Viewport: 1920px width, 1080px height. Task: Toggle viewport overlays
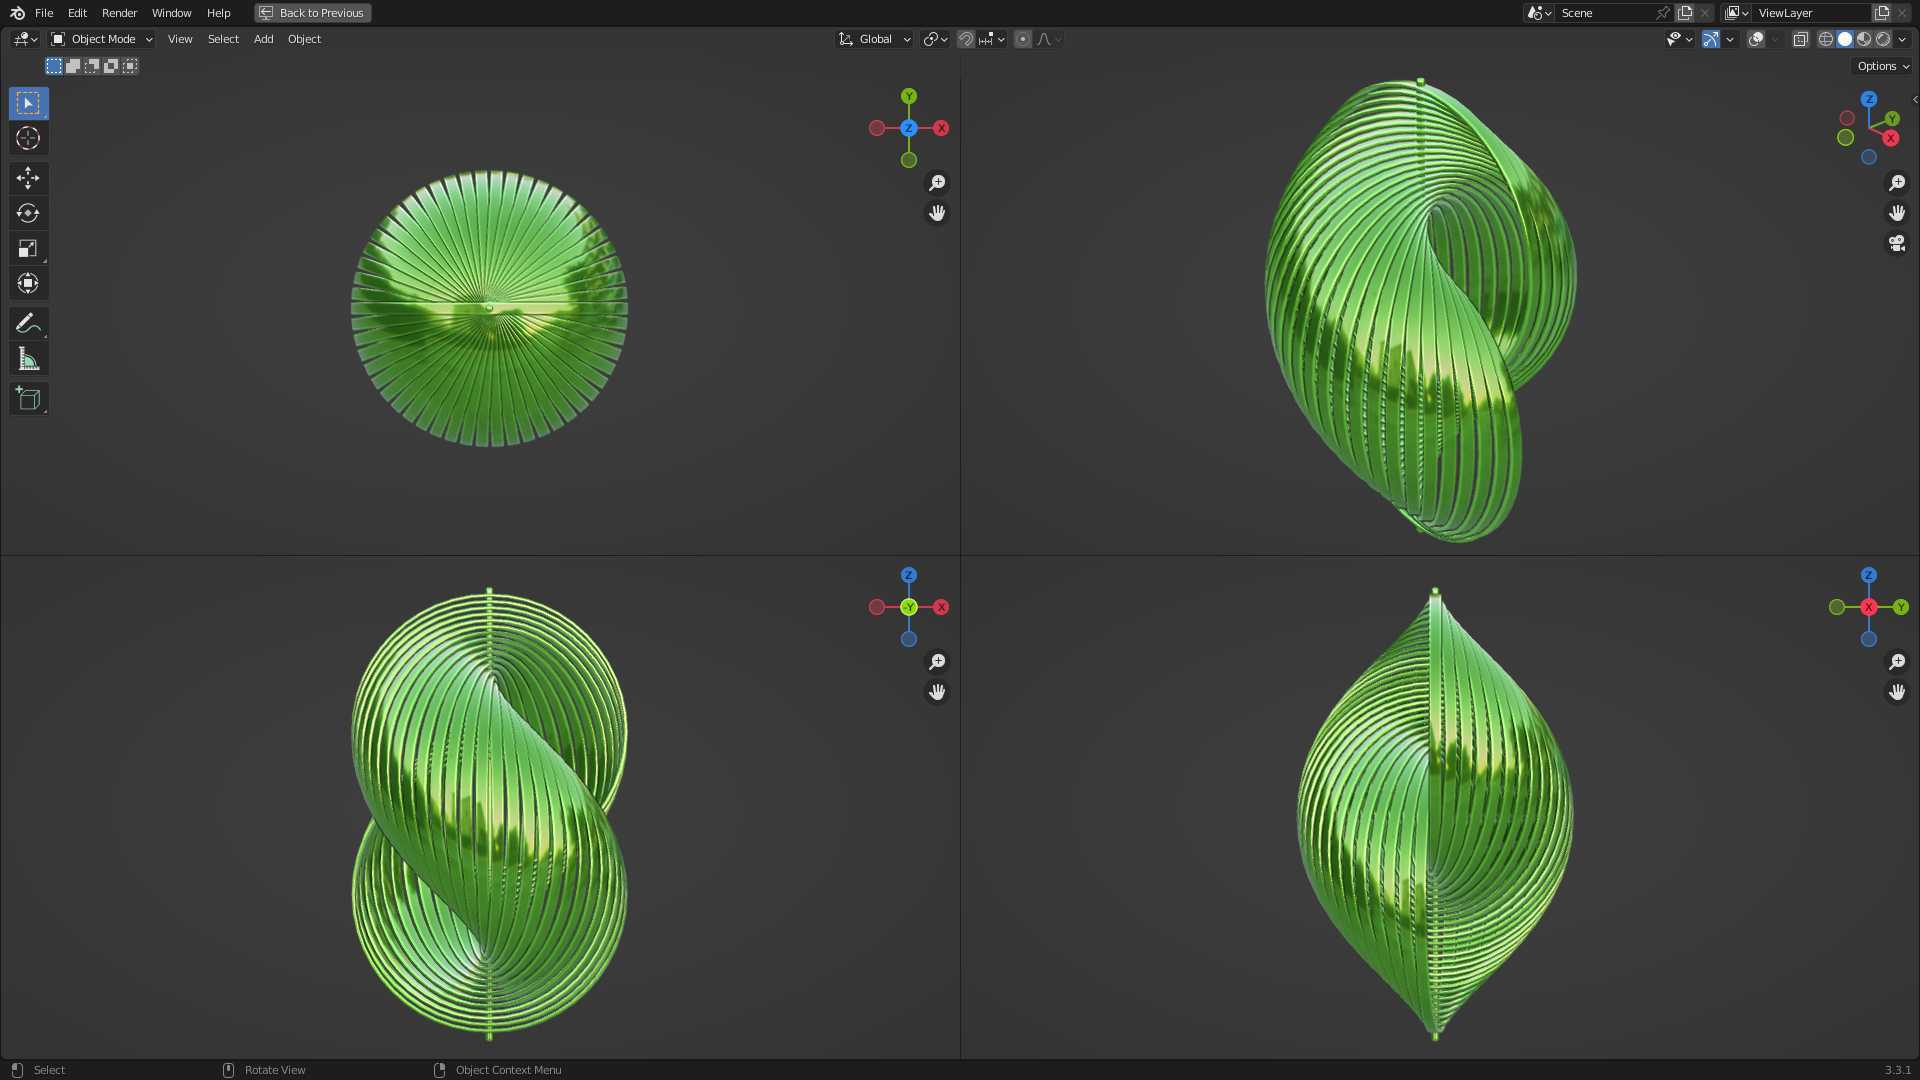(x=1756, y=39)
